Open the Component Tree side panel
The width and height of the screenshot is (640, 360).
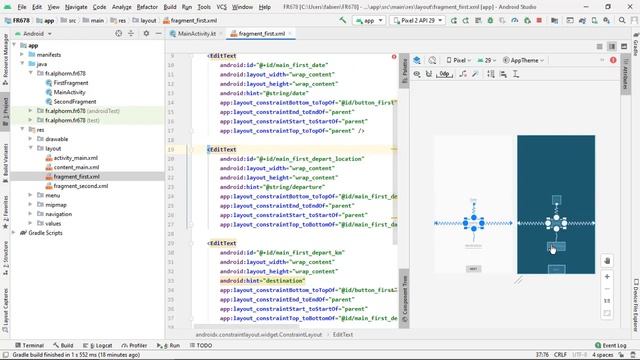(x=404, y=299)
